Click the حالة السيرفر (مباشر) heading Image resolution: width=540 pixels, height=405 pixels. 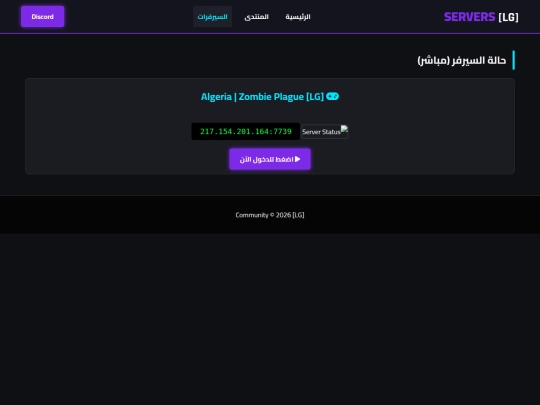pyautogui.click(x=462, y=60)
